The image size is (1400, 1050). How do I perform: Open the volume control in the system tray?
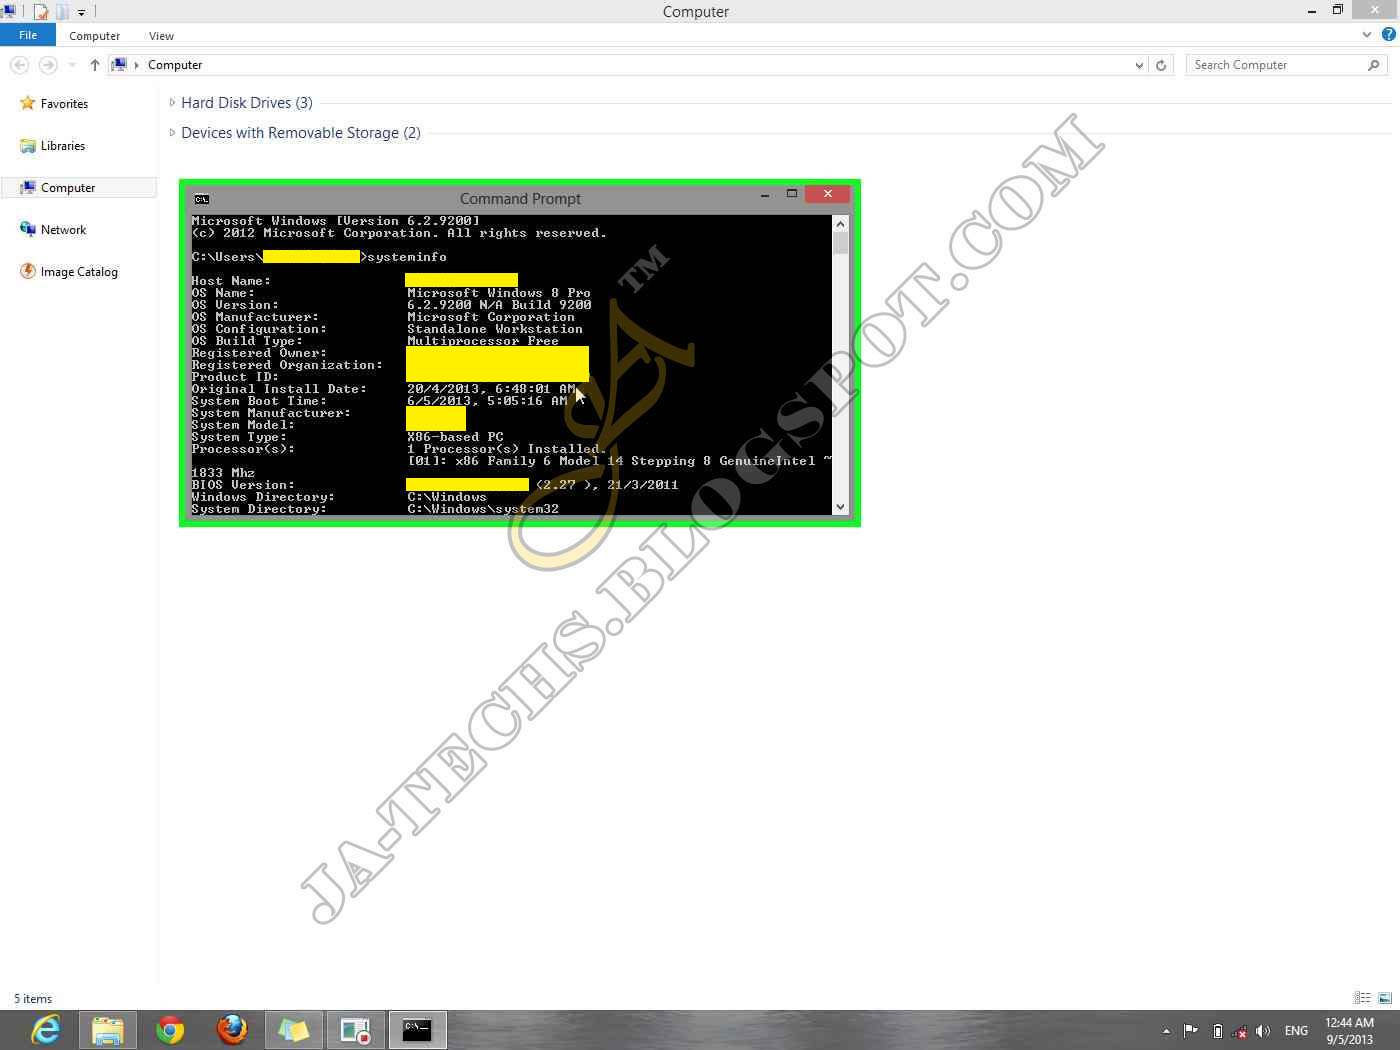click(x=1262, y=1030)
